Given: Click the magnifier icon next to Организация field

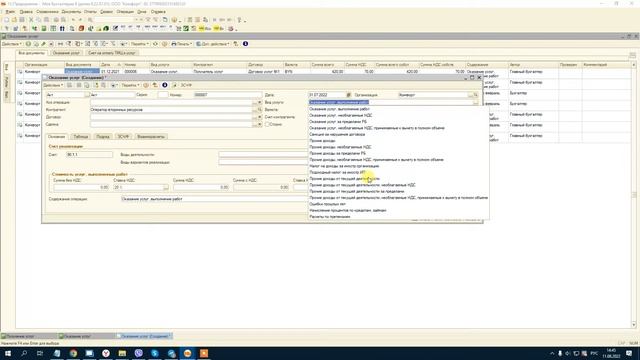Looking at the screenshot, I should pyautogui.click(x=476, y=95).
